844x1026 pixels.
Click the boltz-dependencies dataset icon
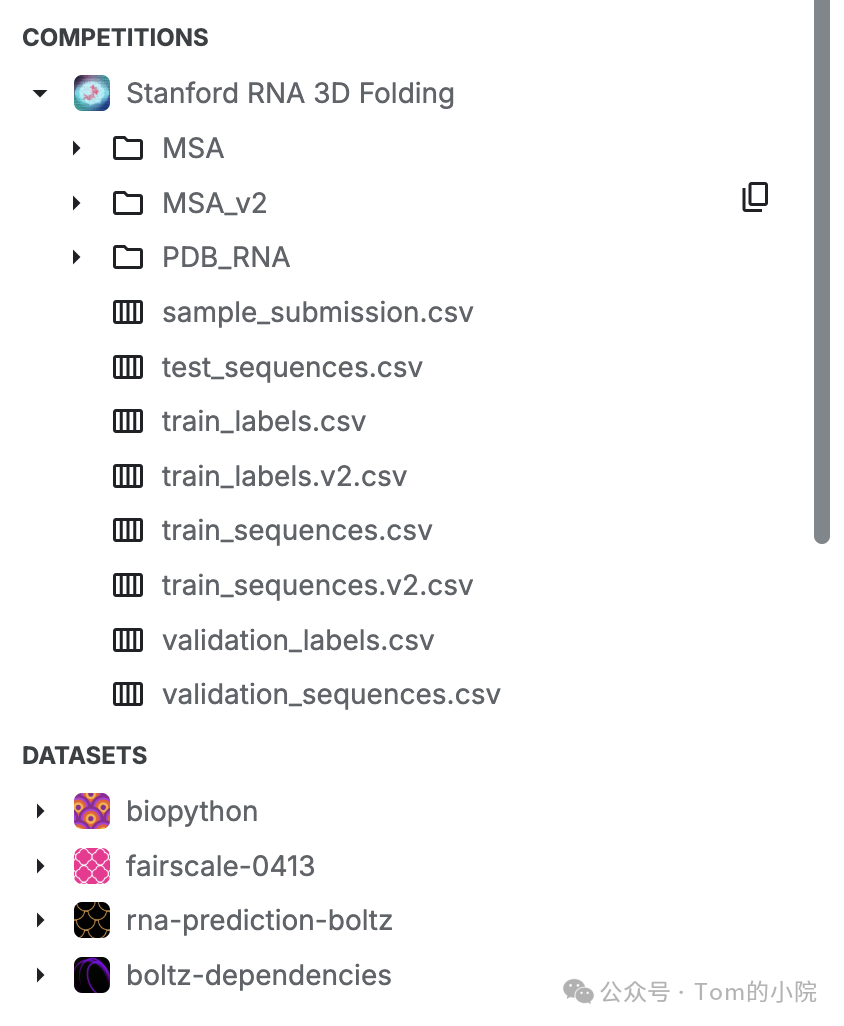92,975
